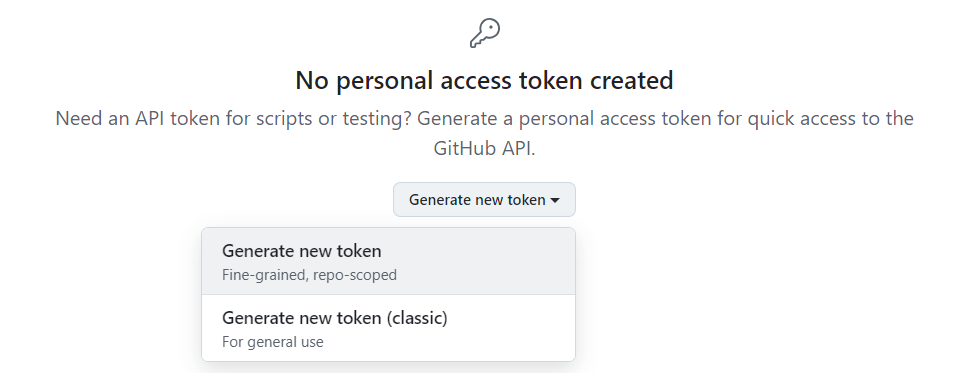Click the 'Generate new token' label on button

tap(477, 200)
